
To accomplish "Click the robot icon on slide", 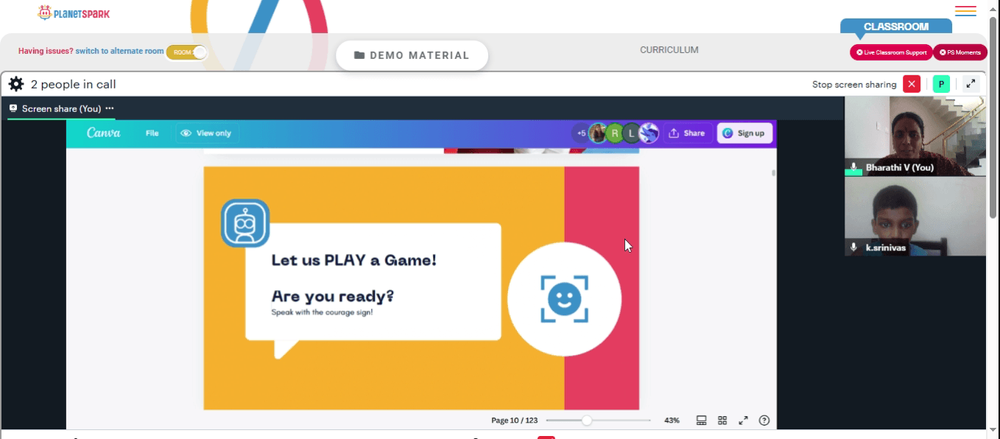I will tap(246, 223).
